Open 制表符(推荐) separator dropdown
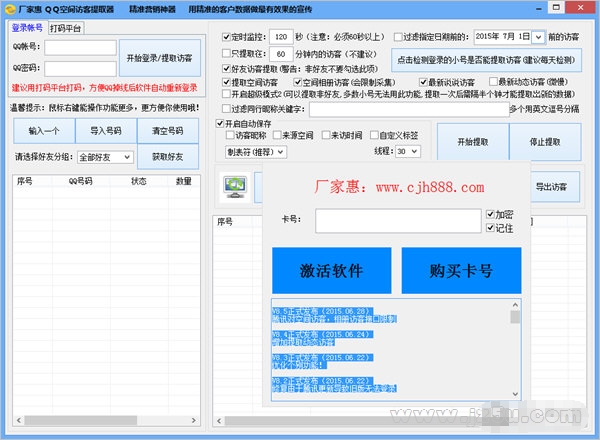600x440 pixels. pyautogui.click(x=256, y=152)
